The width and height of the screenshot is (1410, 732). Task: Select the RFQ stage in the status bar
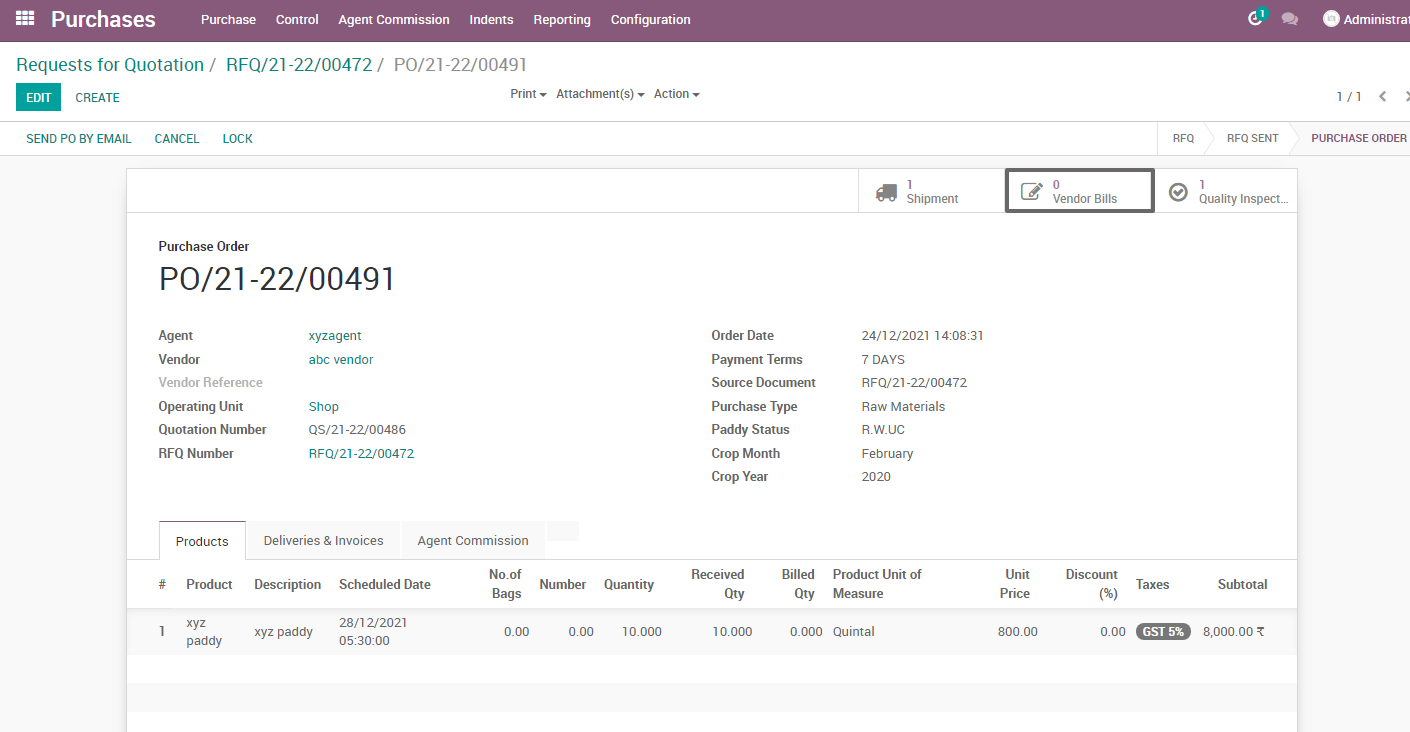click(x=1183, y=138)
